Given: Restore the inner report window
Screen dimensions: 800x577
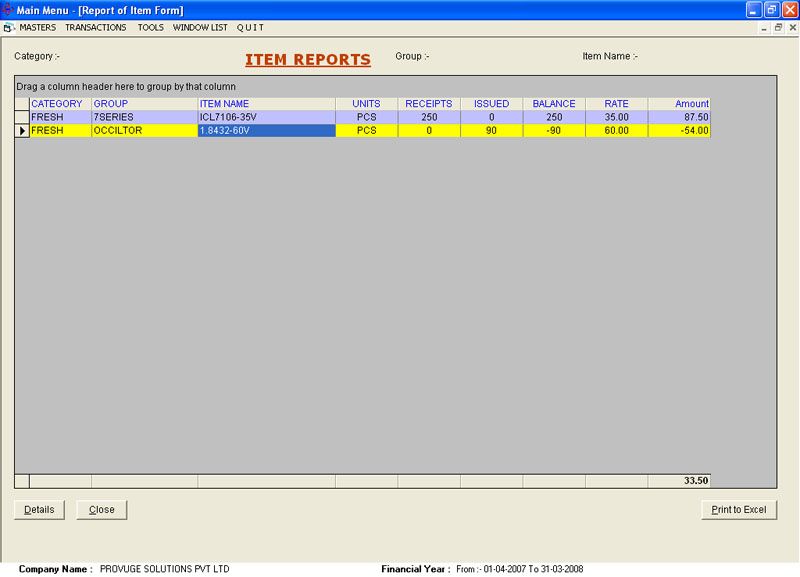Looking at the screenshot, I should pyautogui.click(x=778, y=28).
